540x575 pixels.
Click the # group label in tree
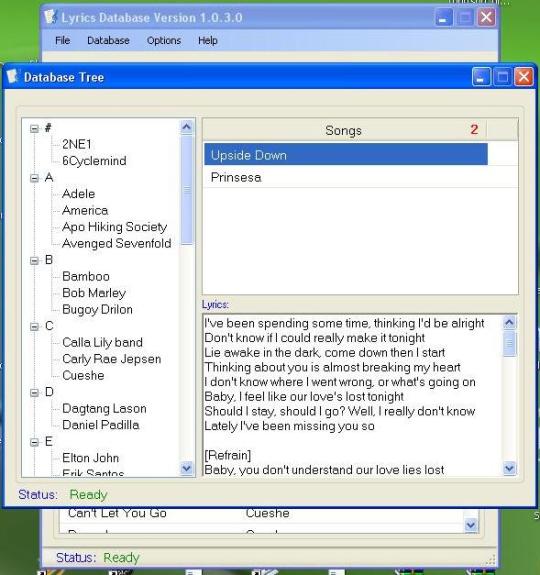click(x=48, y=128)
